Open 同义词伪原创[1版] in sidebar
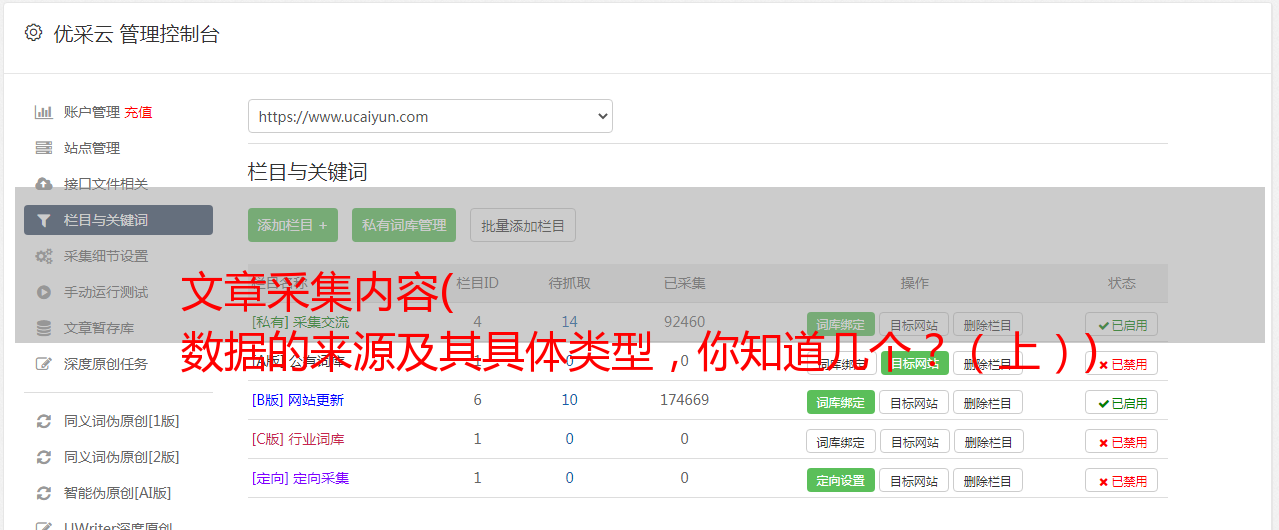 coord(122,421)
